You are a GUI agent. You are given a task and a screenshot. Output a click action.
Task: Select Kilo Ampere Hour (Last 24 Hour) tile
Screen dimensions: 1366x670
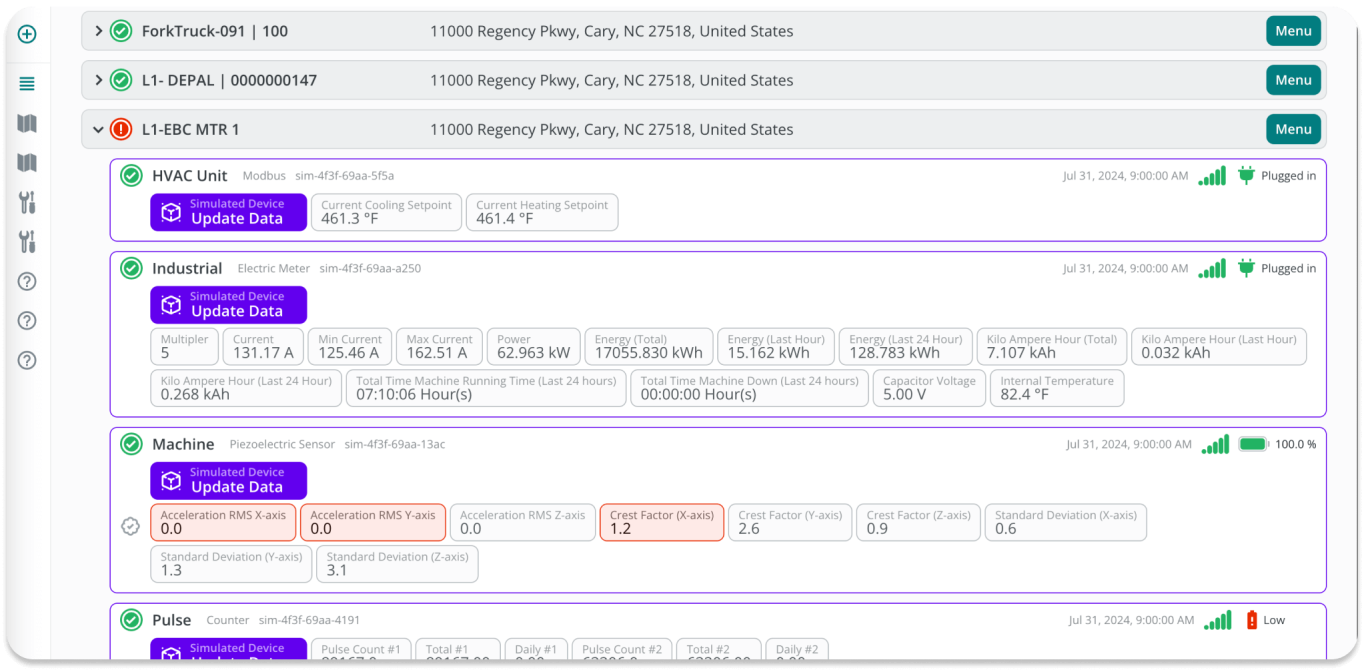(x=246, y=388)
